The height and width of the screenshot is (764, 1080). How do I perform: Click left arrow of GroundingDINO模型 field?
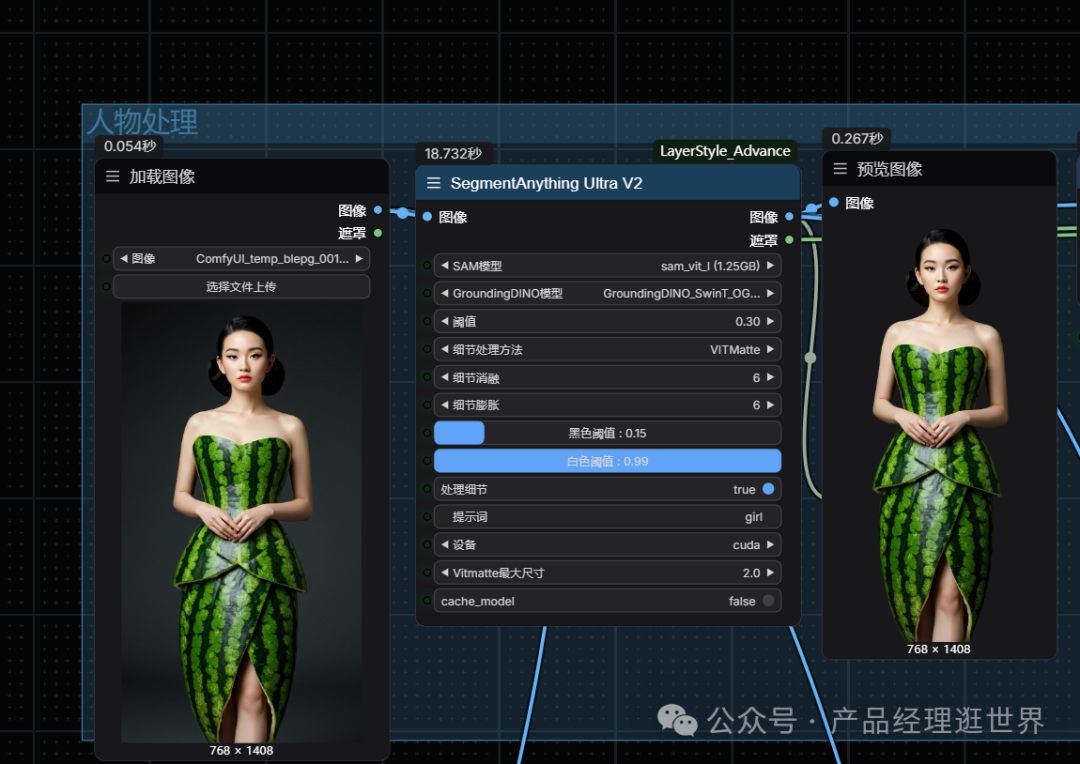(445, 293)
